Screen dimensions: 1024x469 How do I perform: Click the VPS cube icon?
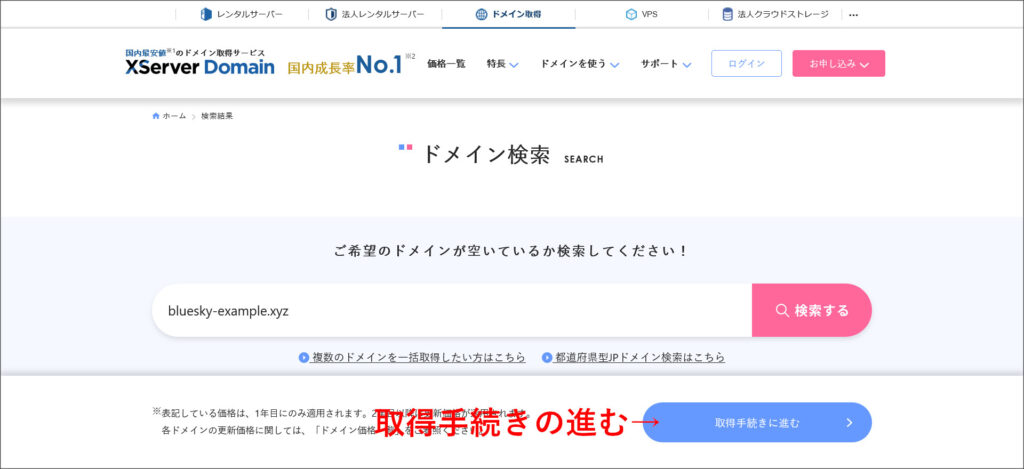[631, 14]
